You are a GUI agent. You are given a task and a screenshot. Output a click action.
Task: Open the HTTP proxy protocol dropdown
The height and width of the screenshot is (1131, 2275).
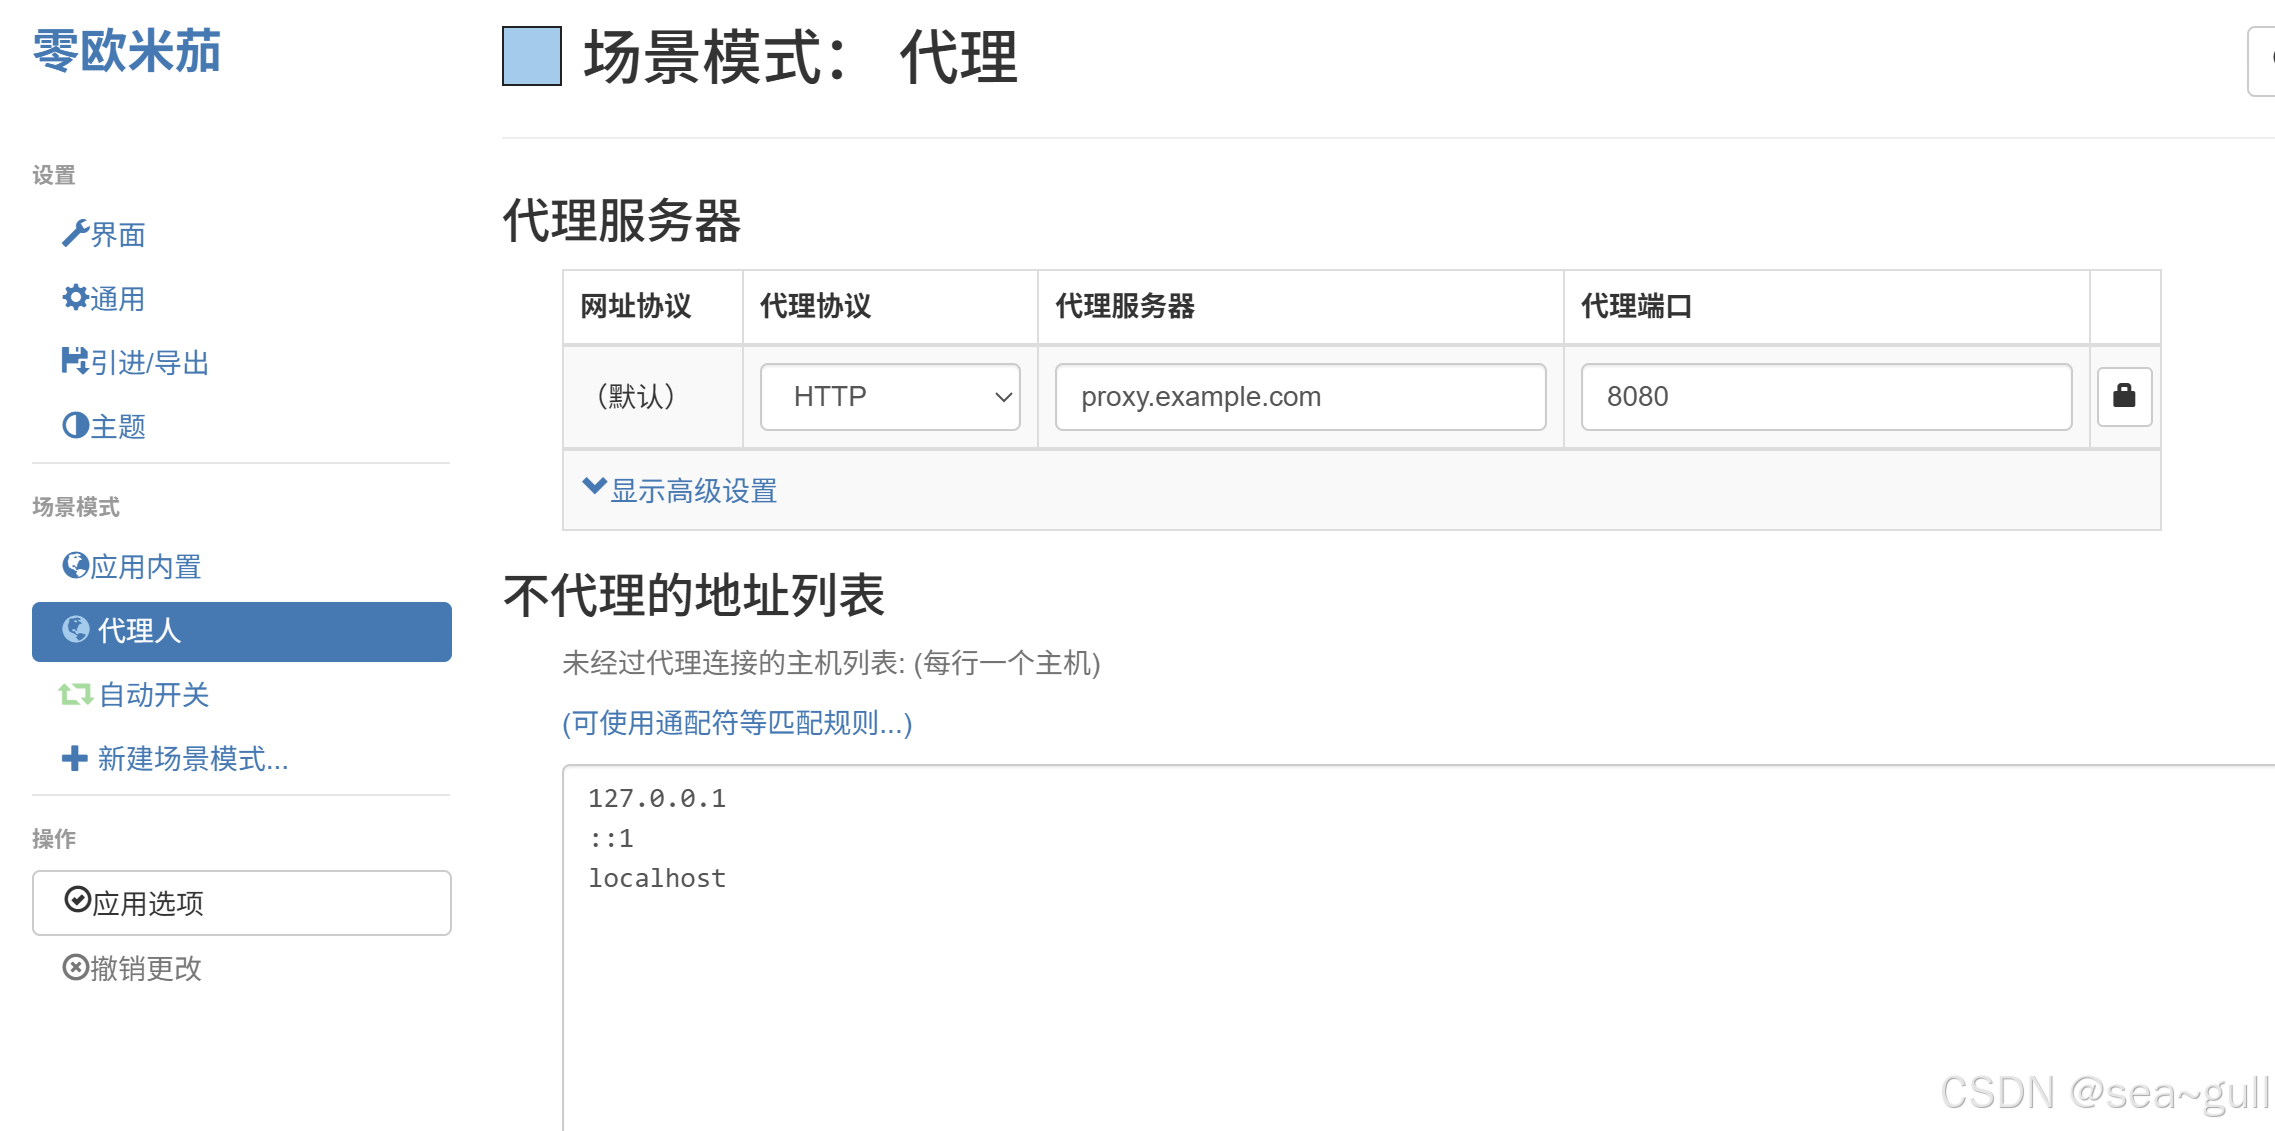tap(889, 397)
